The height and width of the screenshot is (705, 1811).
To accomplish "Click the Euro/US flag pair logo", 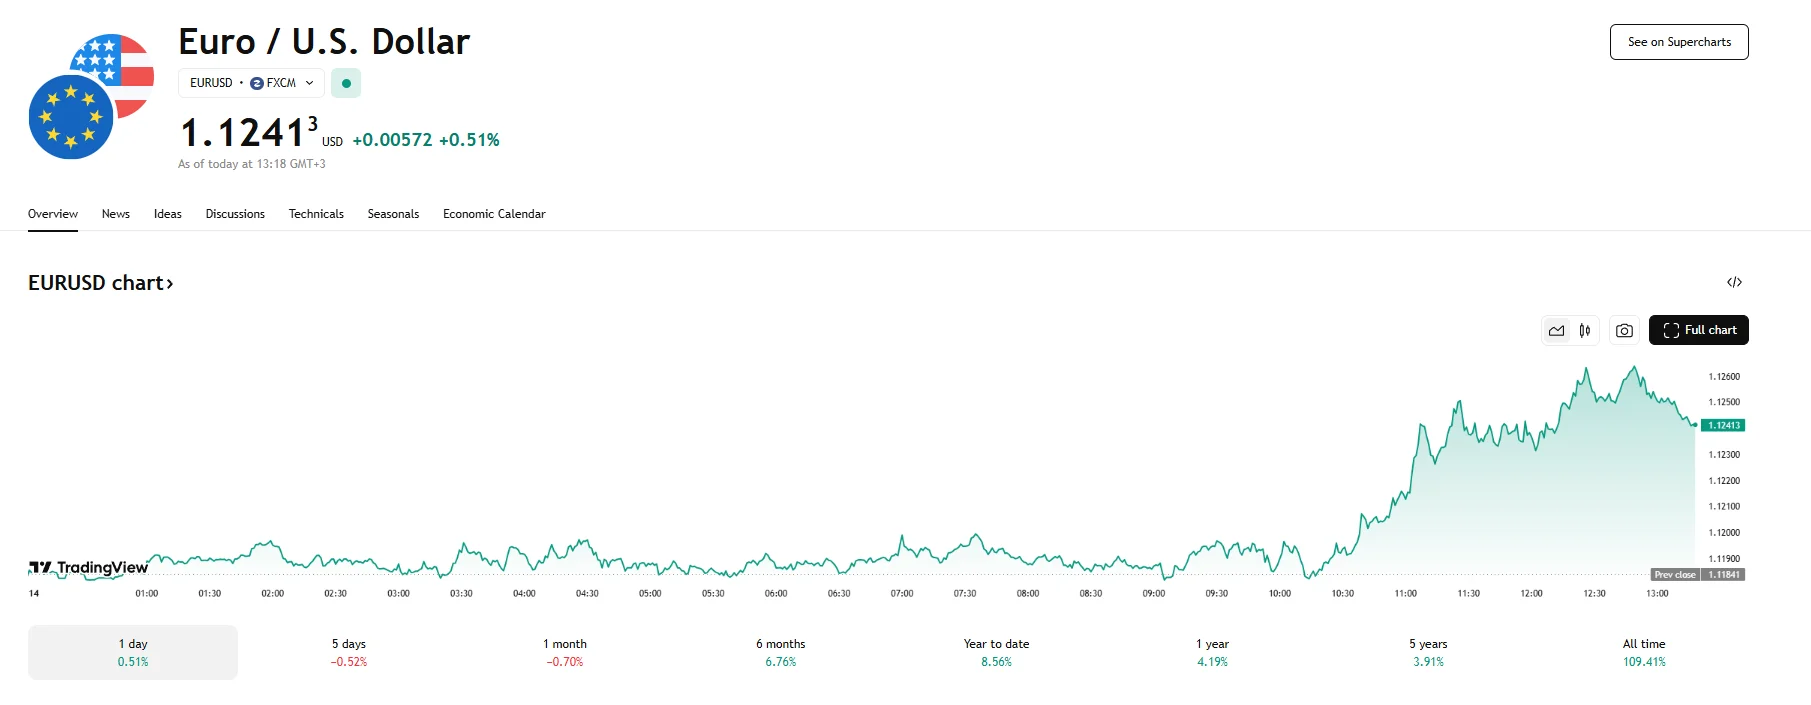I will pyautogui.click(x=91, y=96).
